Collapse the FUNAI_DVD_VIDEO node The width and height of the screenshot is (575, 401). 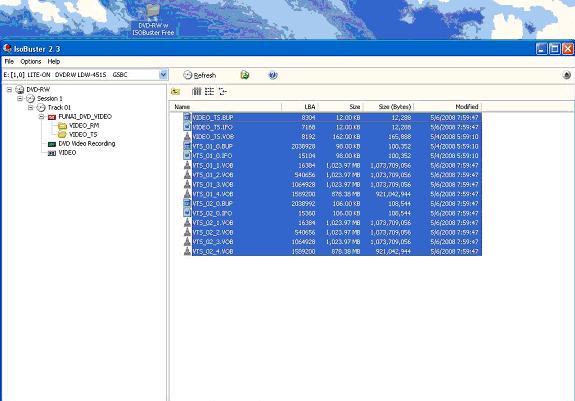click(41, 117)
